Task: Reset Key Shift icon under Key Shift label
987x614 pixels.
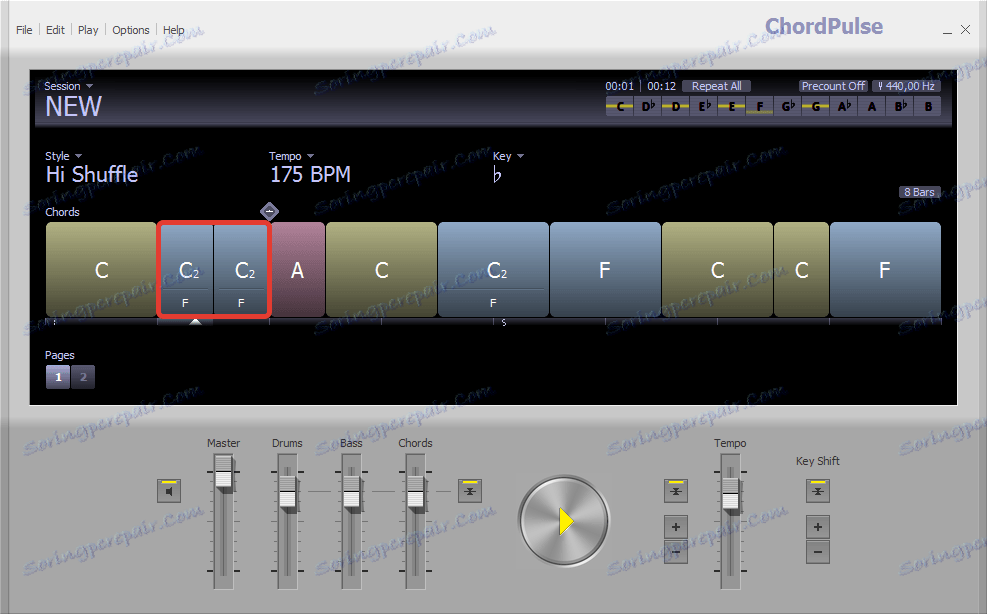Action: pos(818,491)
